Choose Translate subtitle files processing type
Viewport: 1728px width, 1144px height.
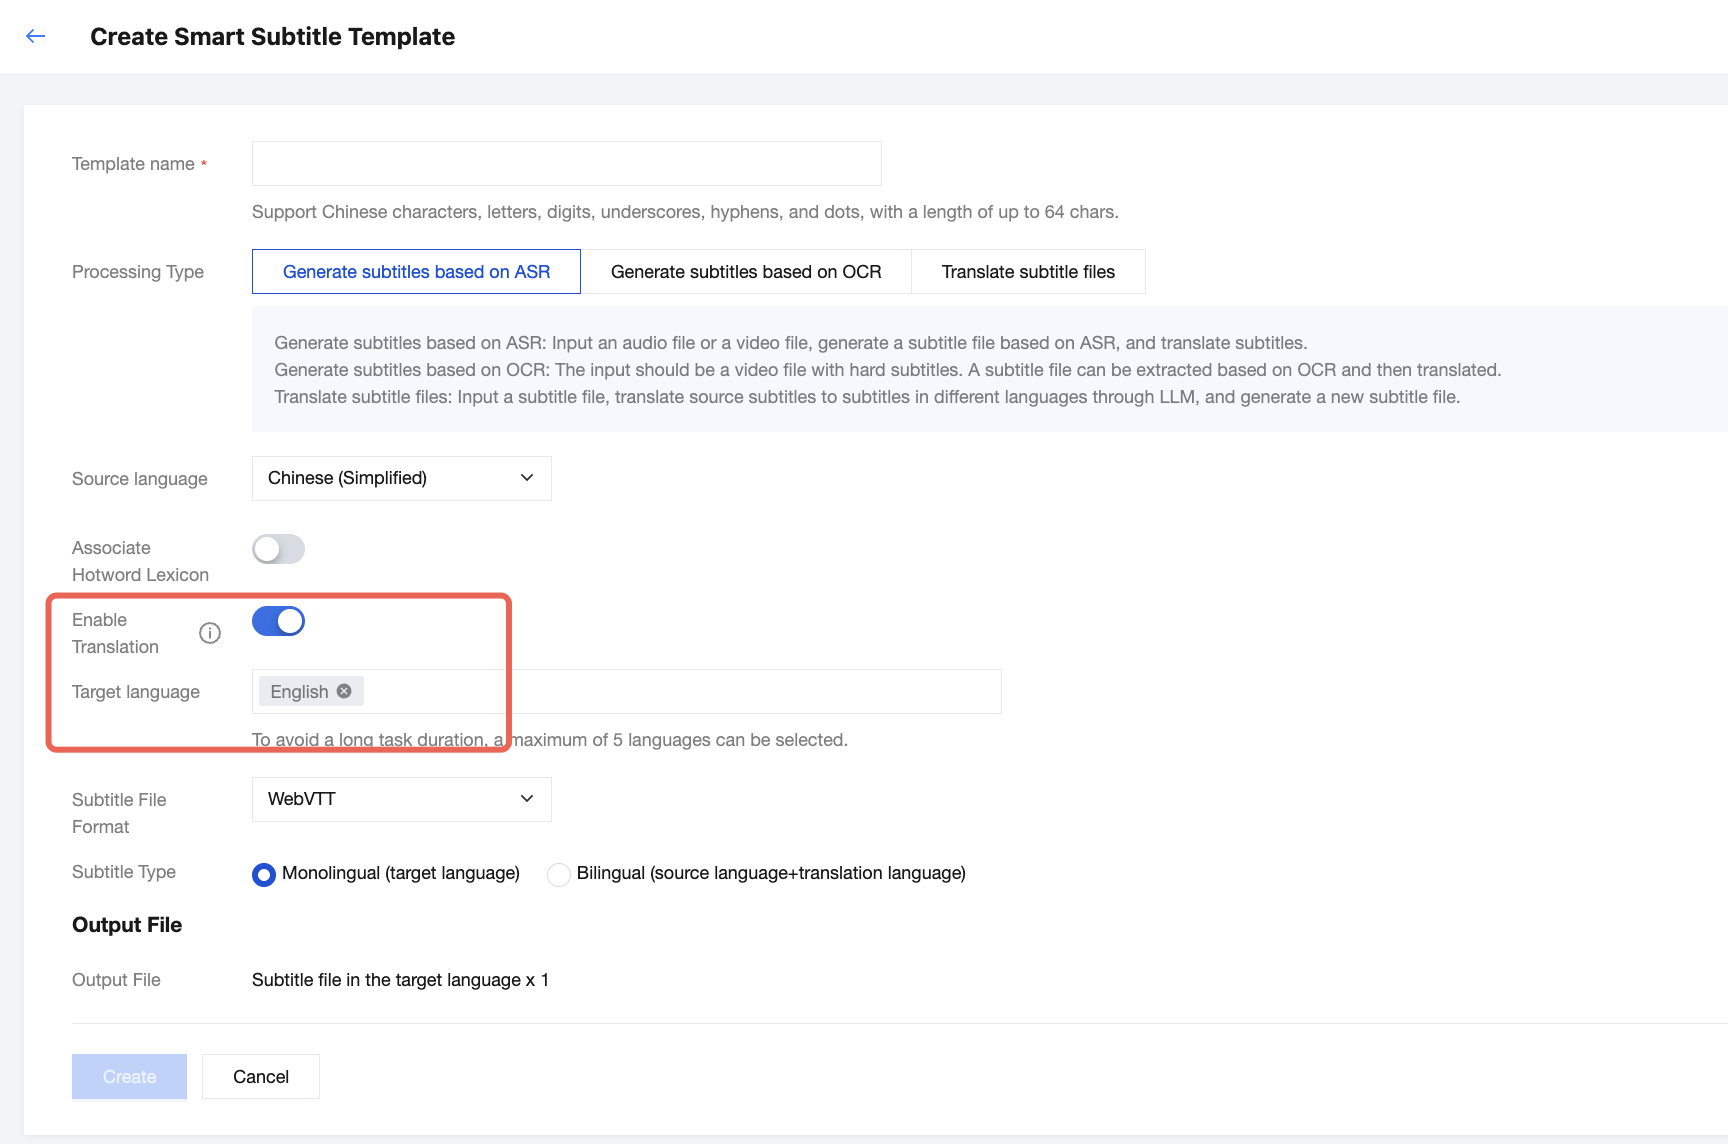coord(1028,272)
